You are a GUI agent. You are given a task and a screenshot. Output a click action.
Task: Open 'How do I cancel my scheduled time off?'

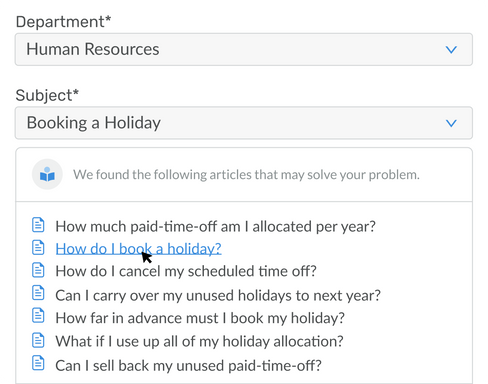point(186,271)
